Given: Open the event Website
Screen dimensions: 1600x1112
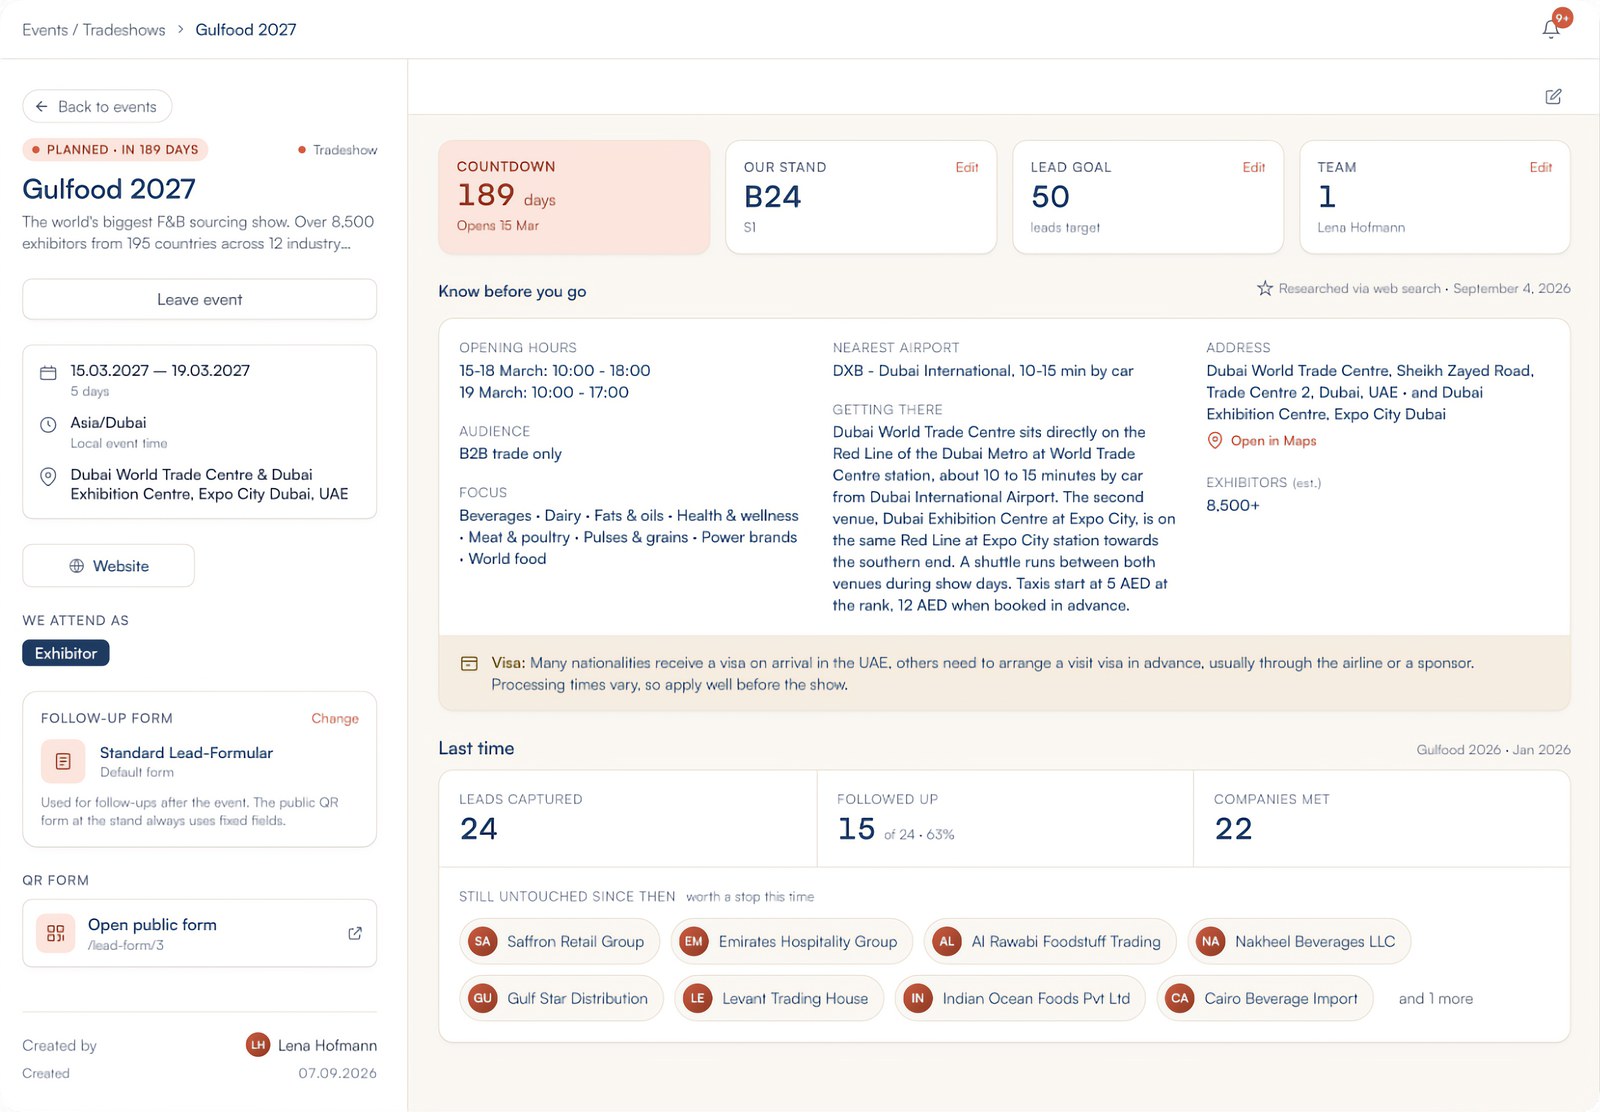Looking at the screenshot, I should click(108, 566).
